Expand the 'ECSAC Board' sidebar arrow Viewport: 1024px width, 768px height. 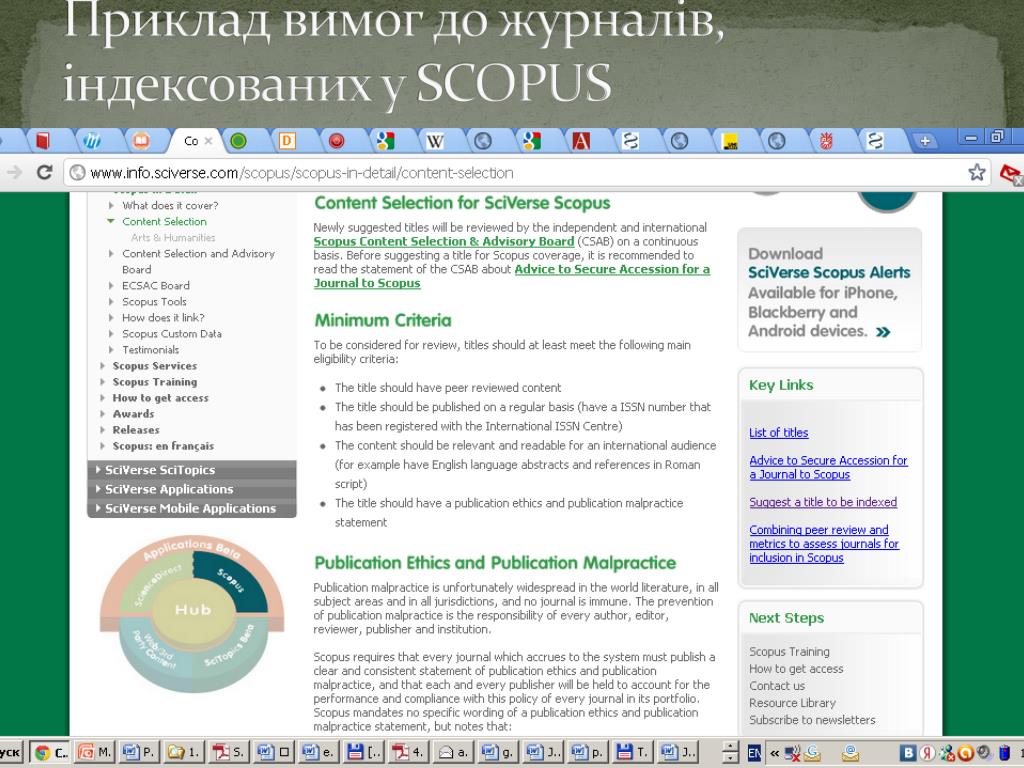pyautogui.click(x=111, y=285)
